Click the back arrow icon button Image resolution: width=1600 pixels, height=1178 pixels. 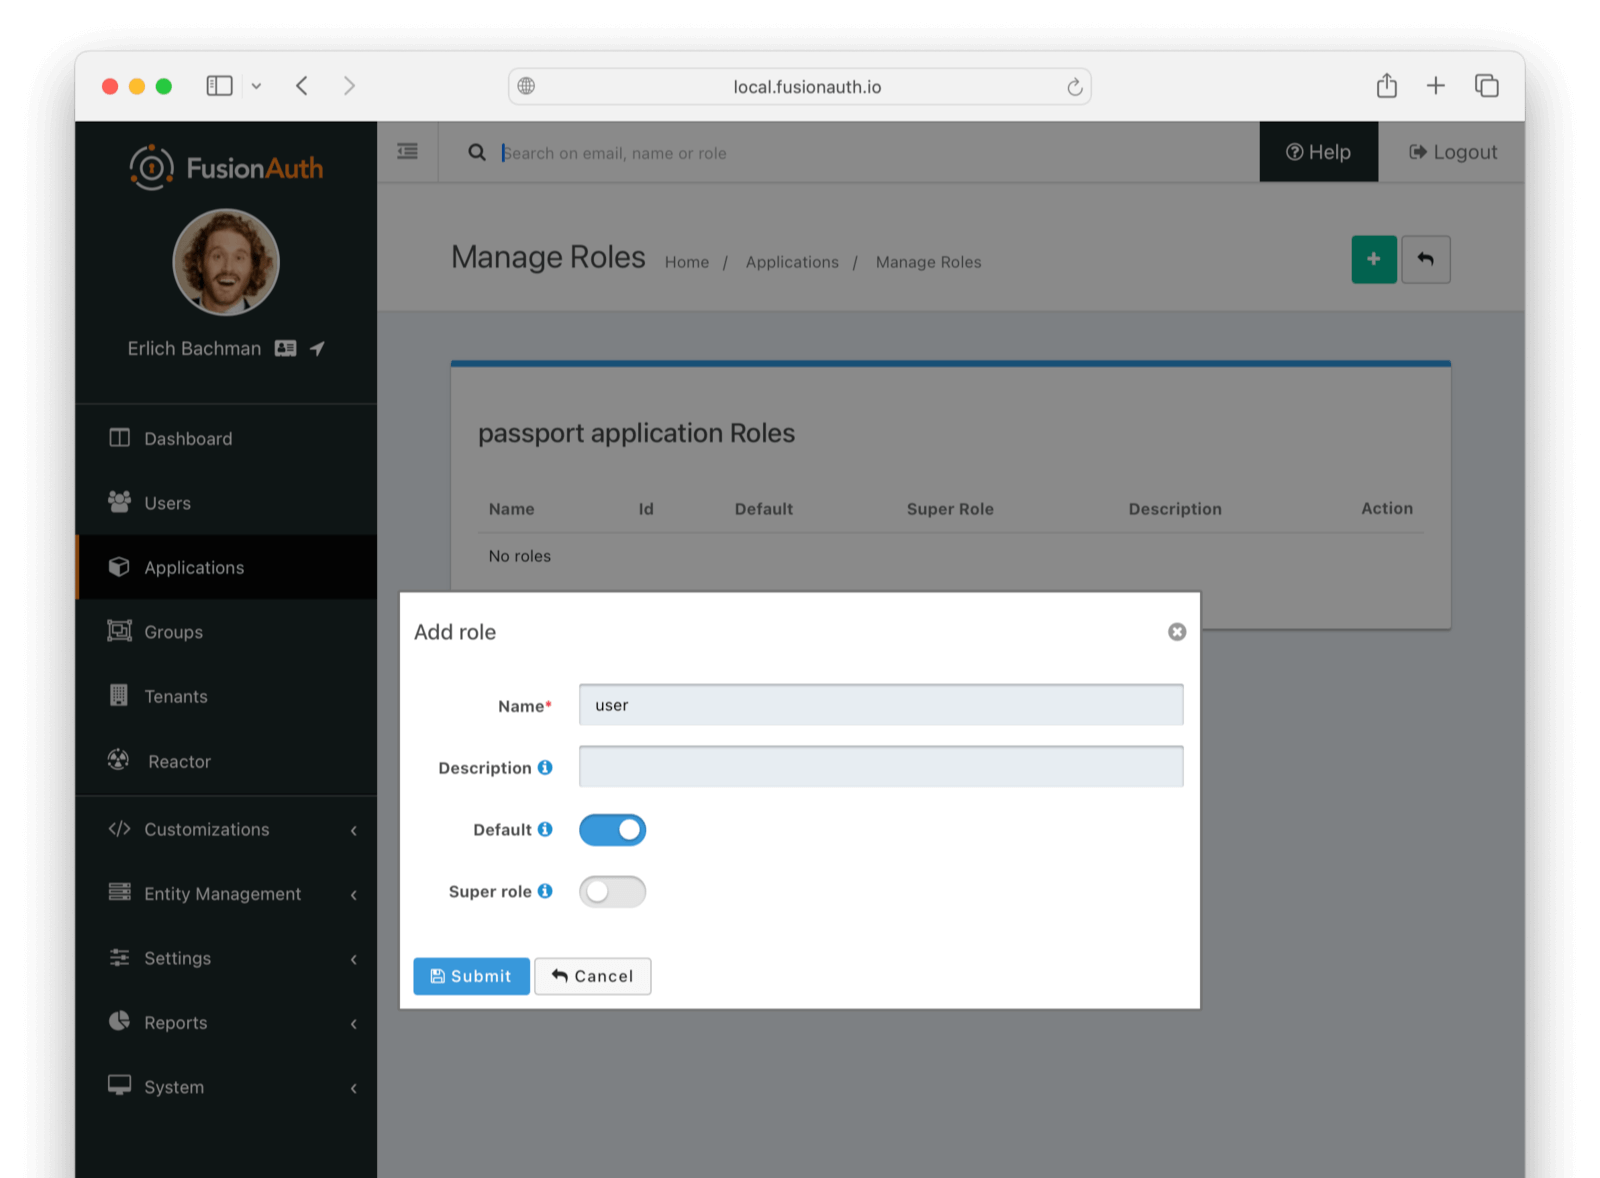click(x=1425, y=260)
